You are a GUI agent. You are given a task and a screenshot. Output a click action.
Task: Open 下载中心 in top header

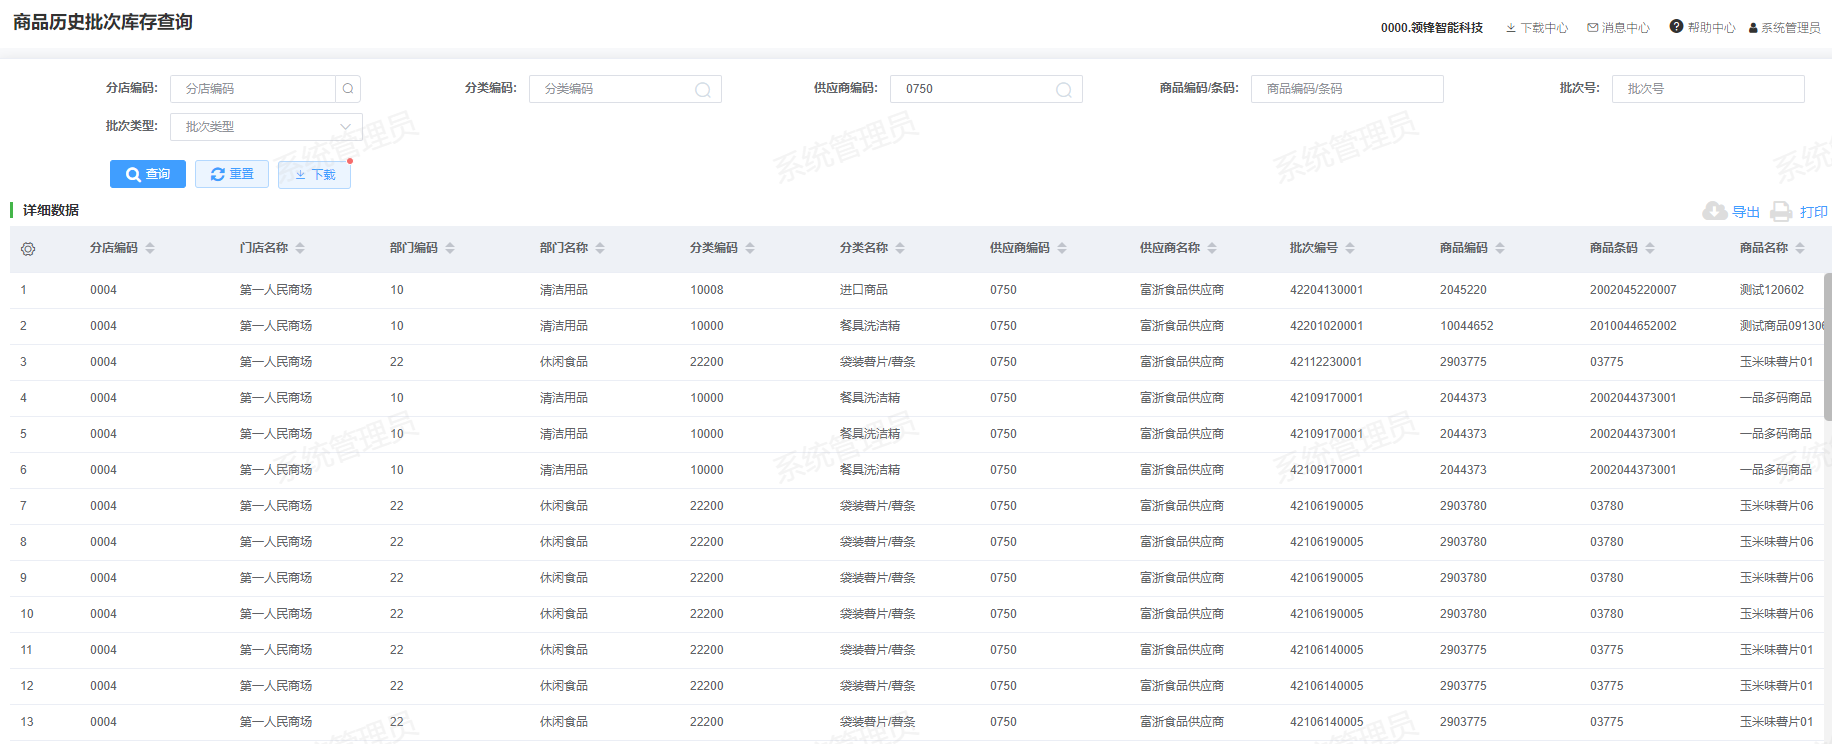1537,28
